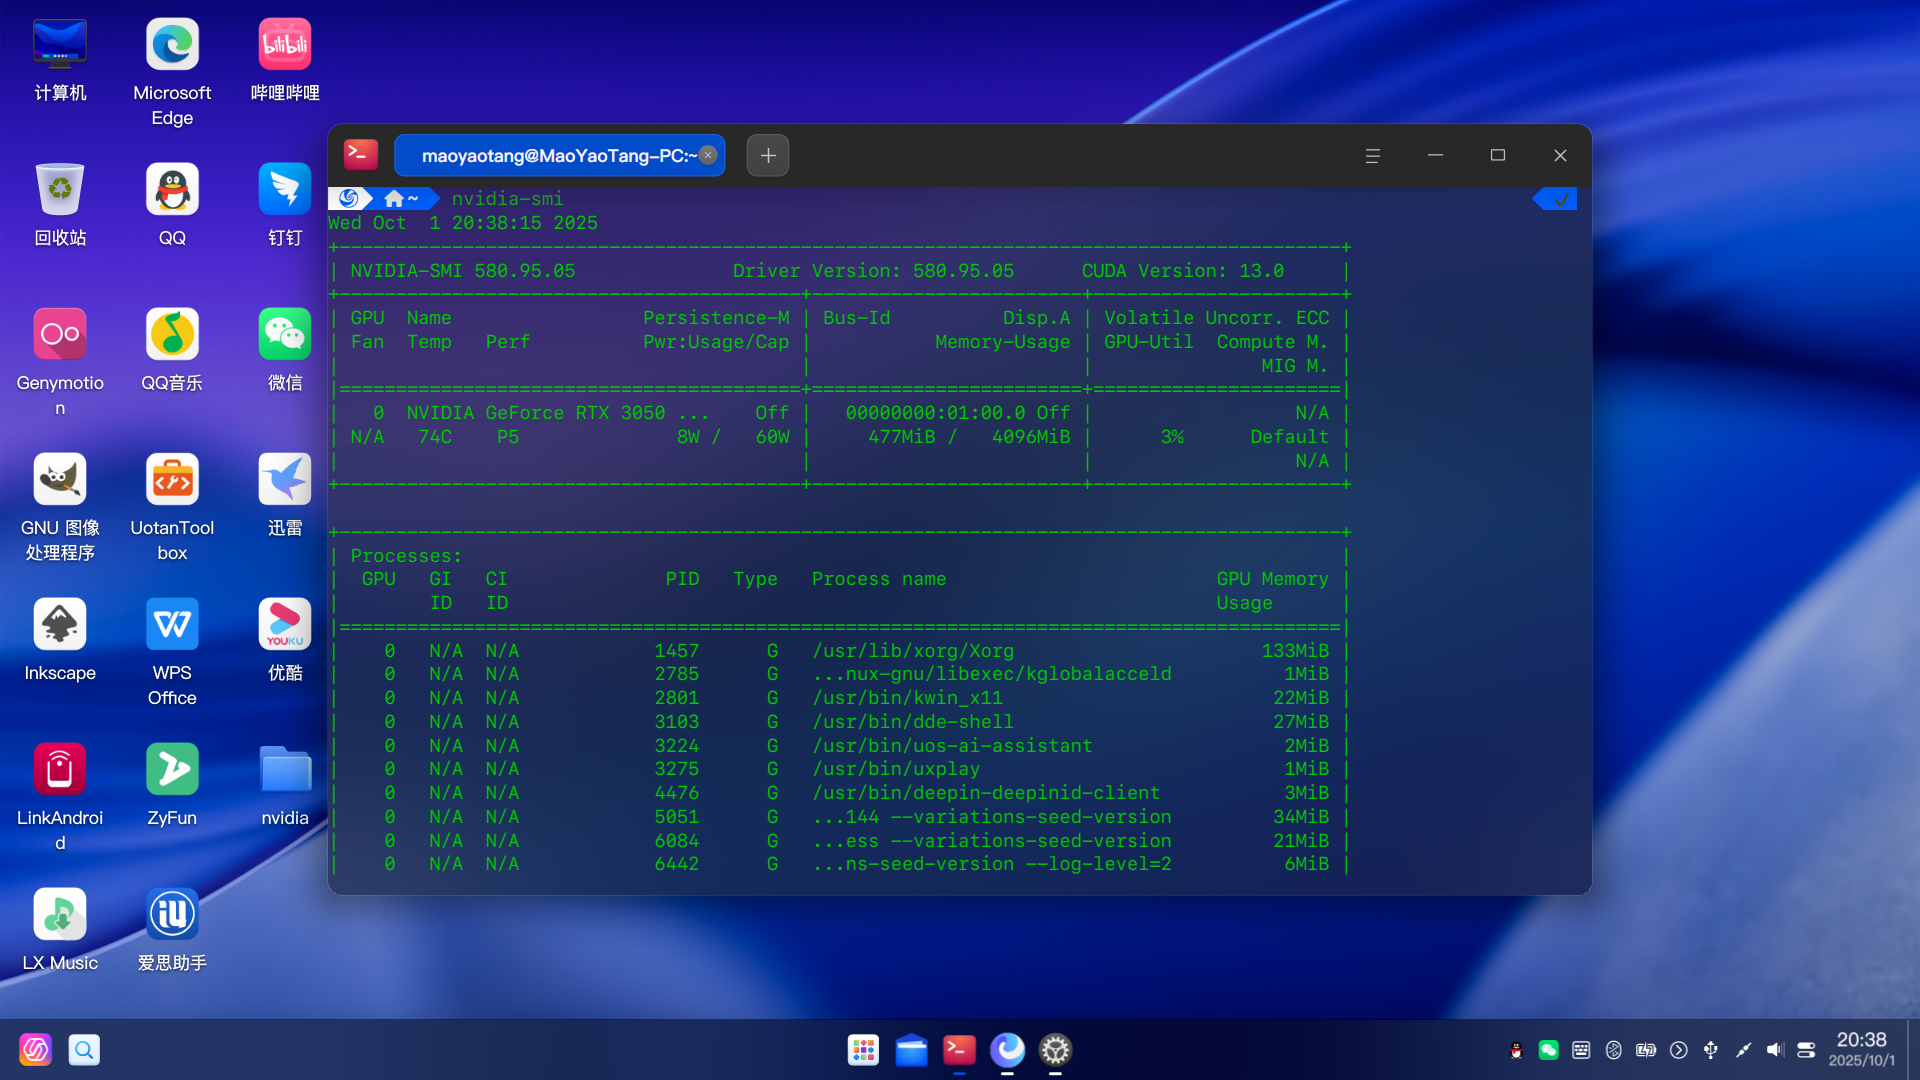
Task: Open Bluetooth tray icon
Action: 1613,1050
